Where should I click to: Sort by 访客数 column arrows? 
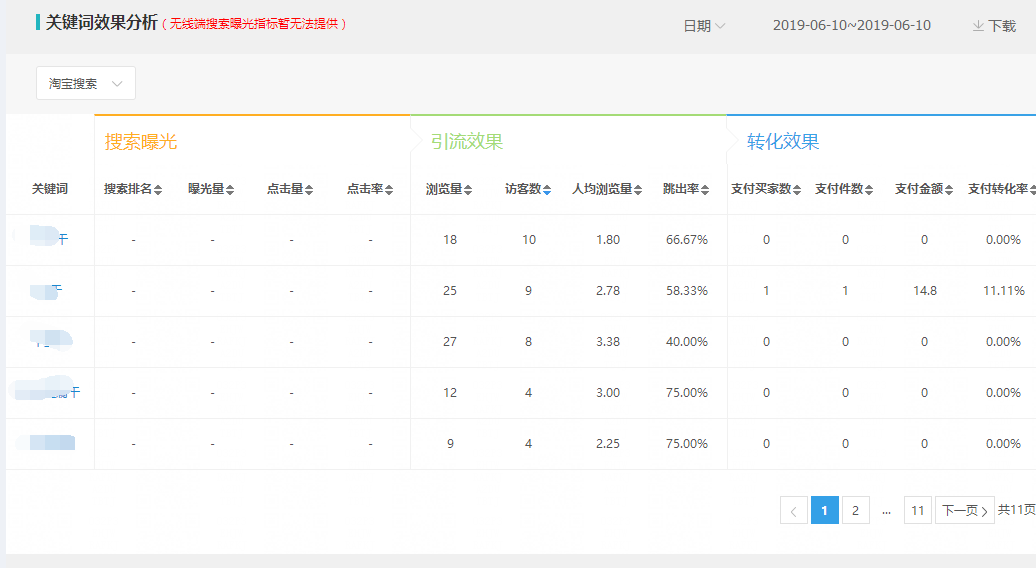point(547,190)
